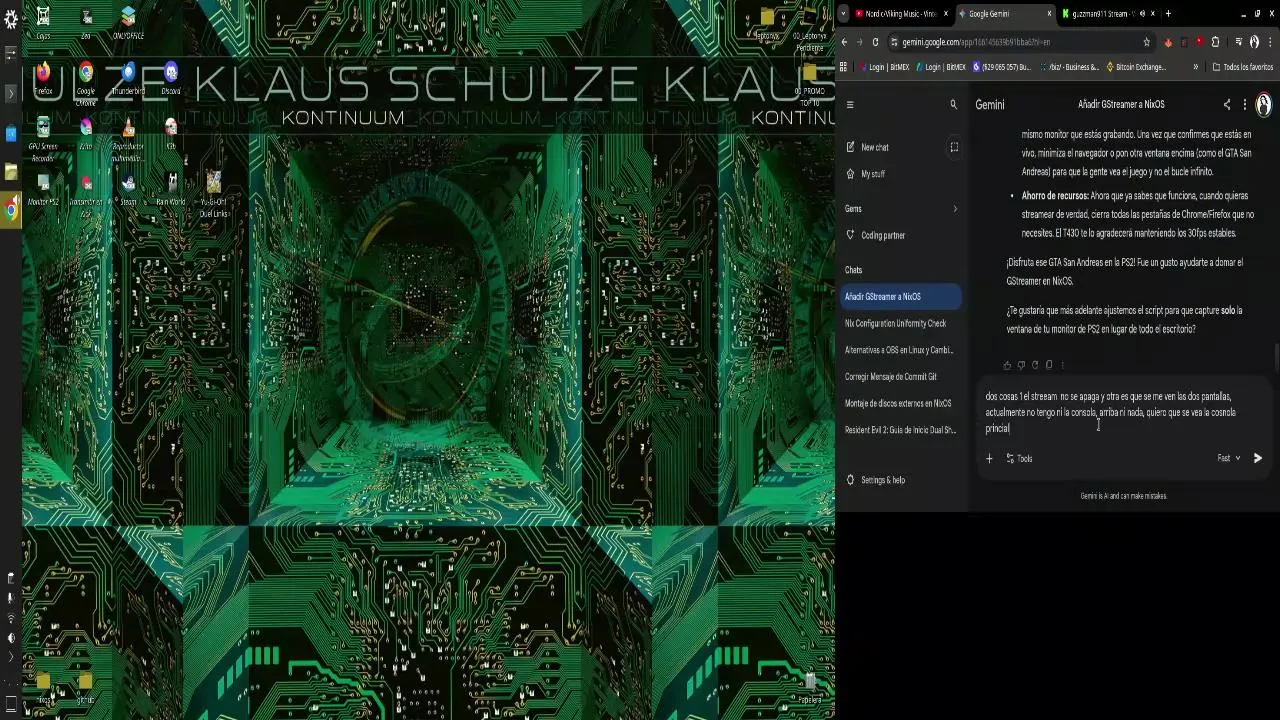The image size is (1280, 720).
Task: Open more options under the Gemini response
Action: (x=1062, y=365)
